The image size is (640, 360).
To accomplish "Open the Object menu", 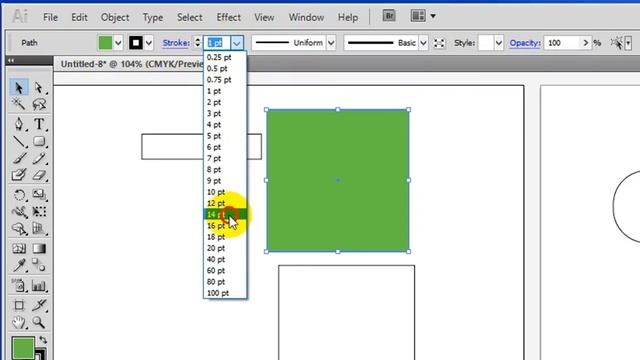I will tap(115, 17).
